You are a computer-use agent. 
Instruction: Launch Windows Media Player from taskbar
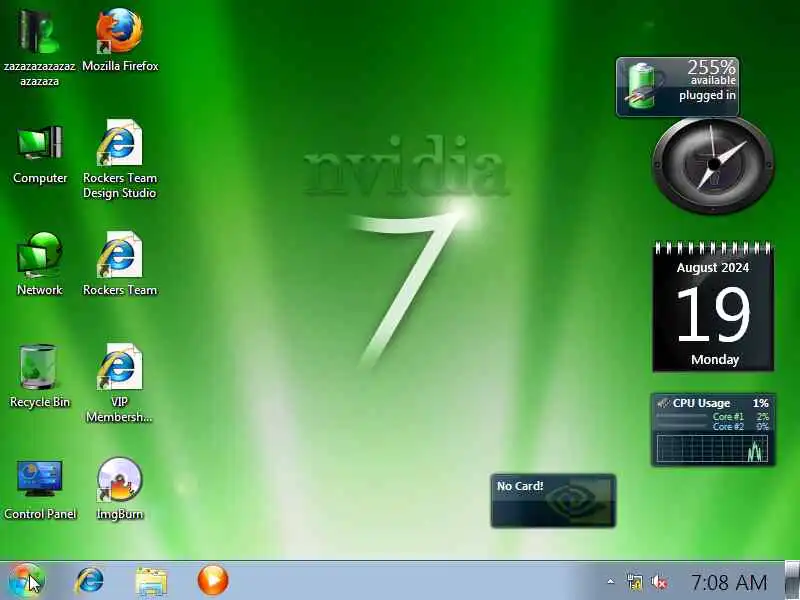213,580
